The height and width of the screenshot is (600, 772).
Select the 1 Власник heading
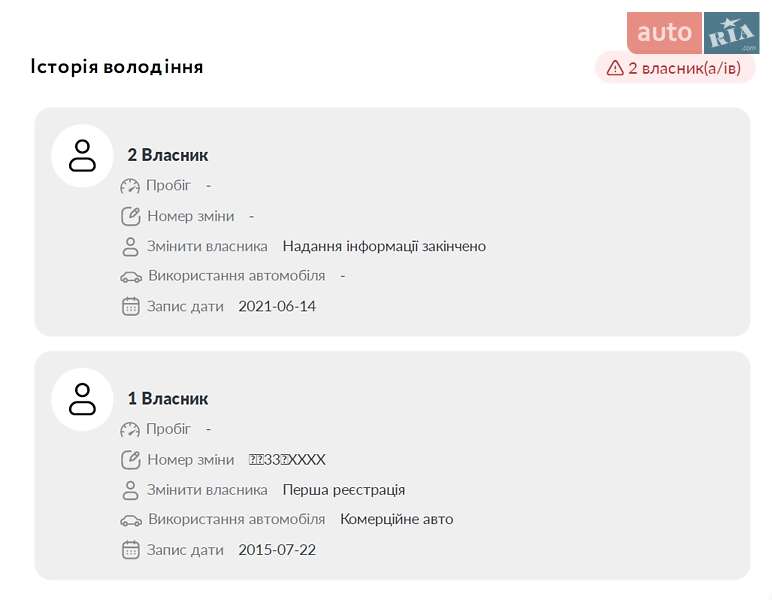168,398
